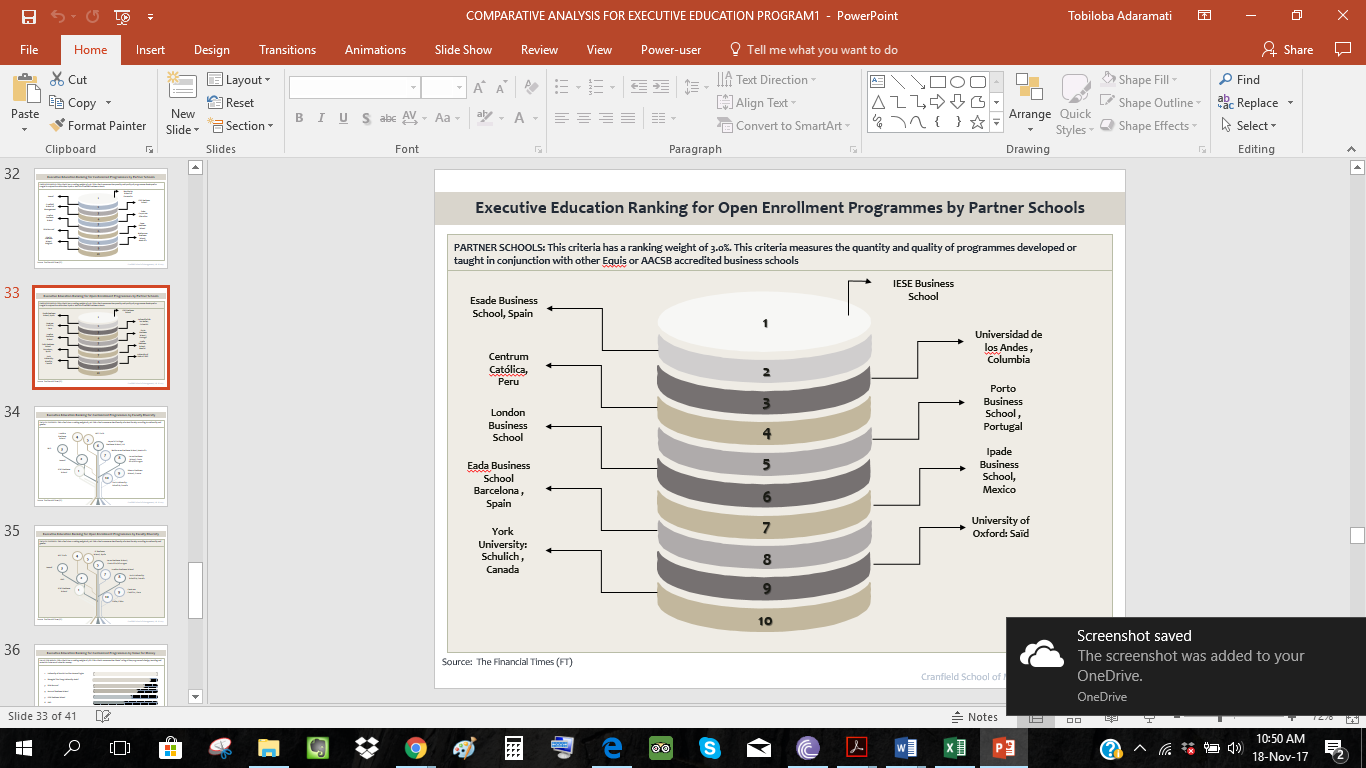Viewport: 1366px width, 768px height.
Task: Click the Notes button in status bar
Action: point(974,716)
